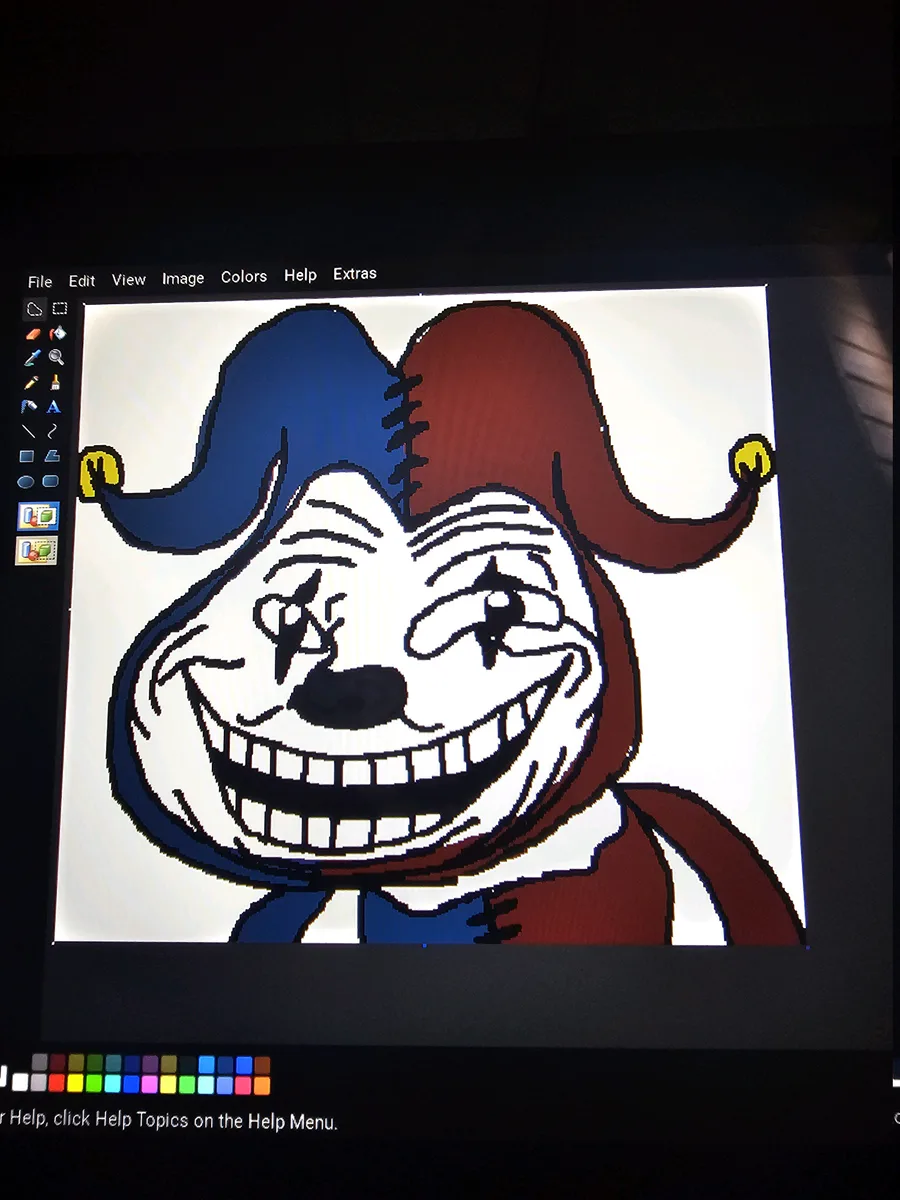The height and width of the screenshot is (1200, 900).
Task: Enable the transparent selection option
Action: tap(36, 550)
